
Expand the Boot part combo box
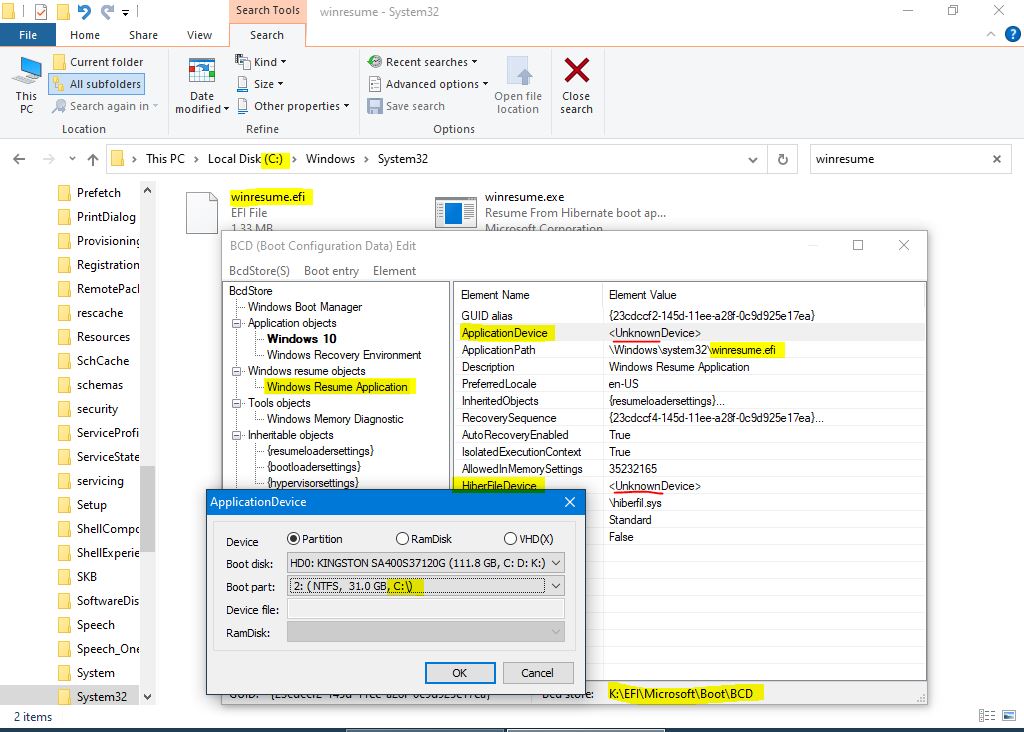tap(556, 586)
